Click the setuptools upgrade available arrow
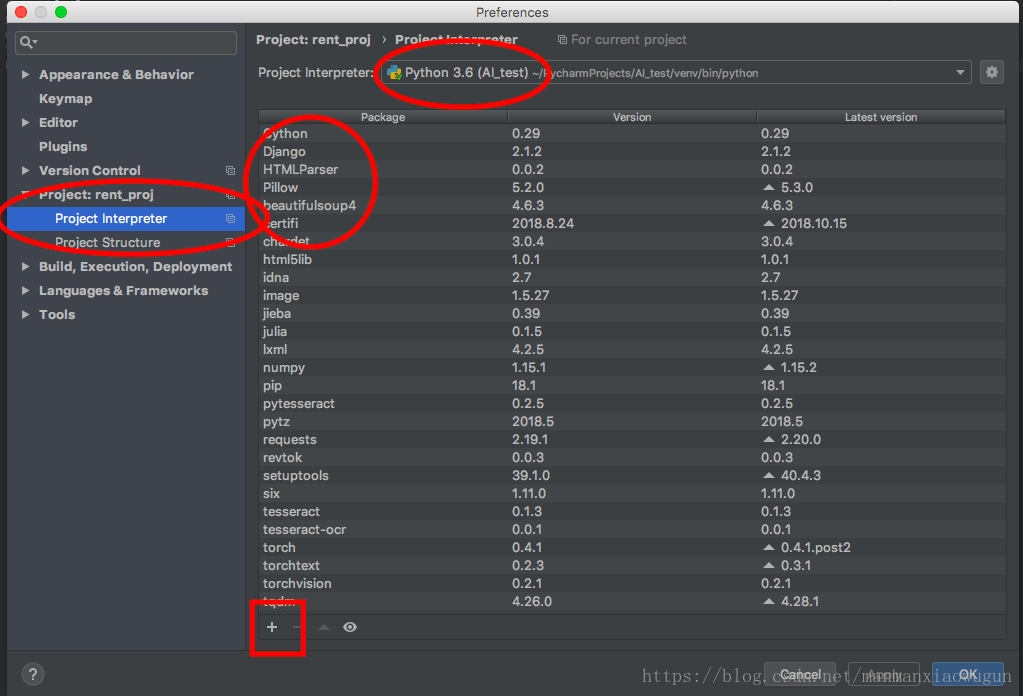This screenshot has width=1023, height=696. (x=769, y=476)
